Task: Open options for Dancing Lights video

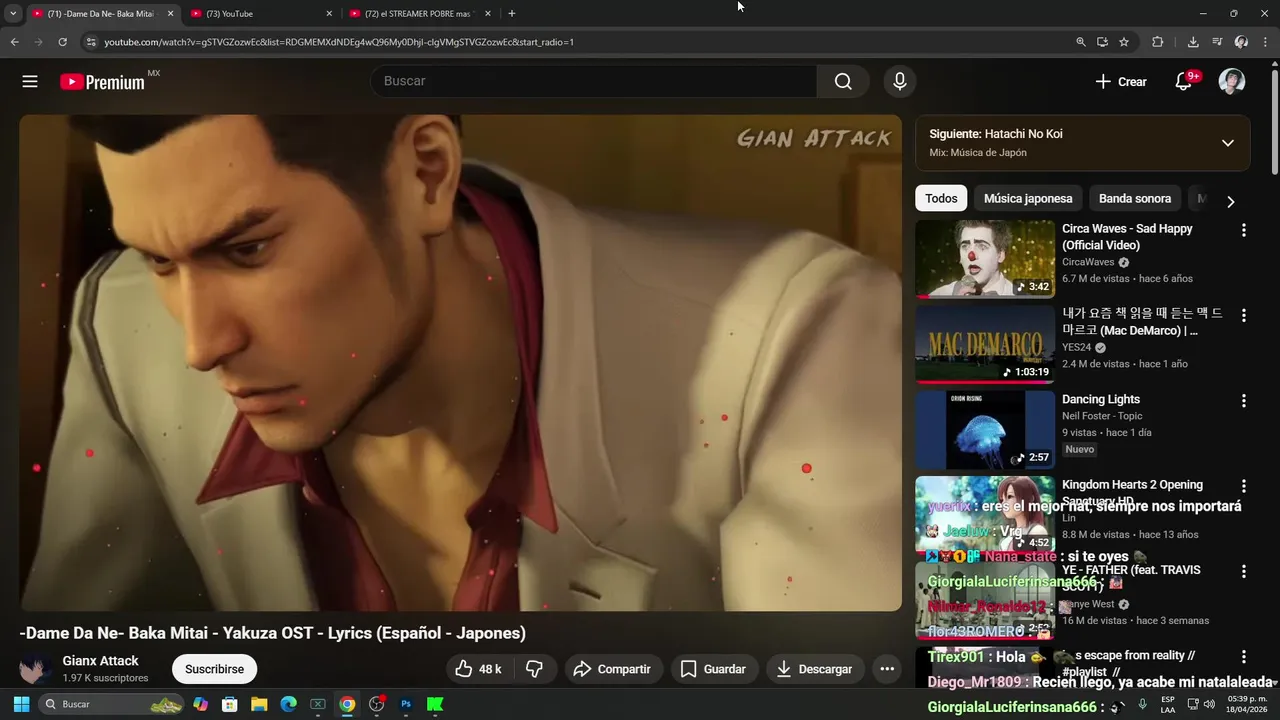Action: coord(1244,401)
